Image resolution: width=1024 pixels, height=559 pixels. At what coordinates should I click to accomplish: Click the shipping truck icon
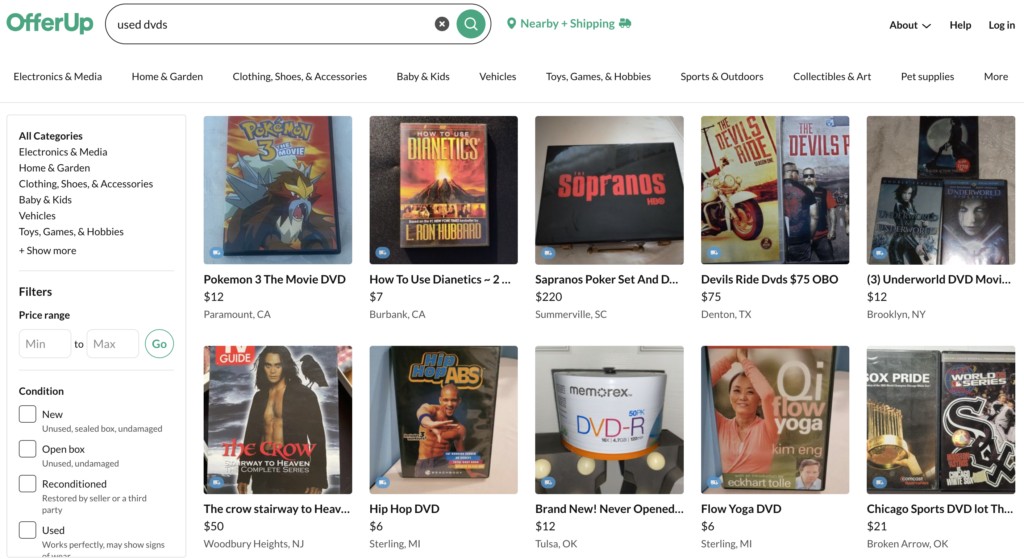[x=625, y=24]
